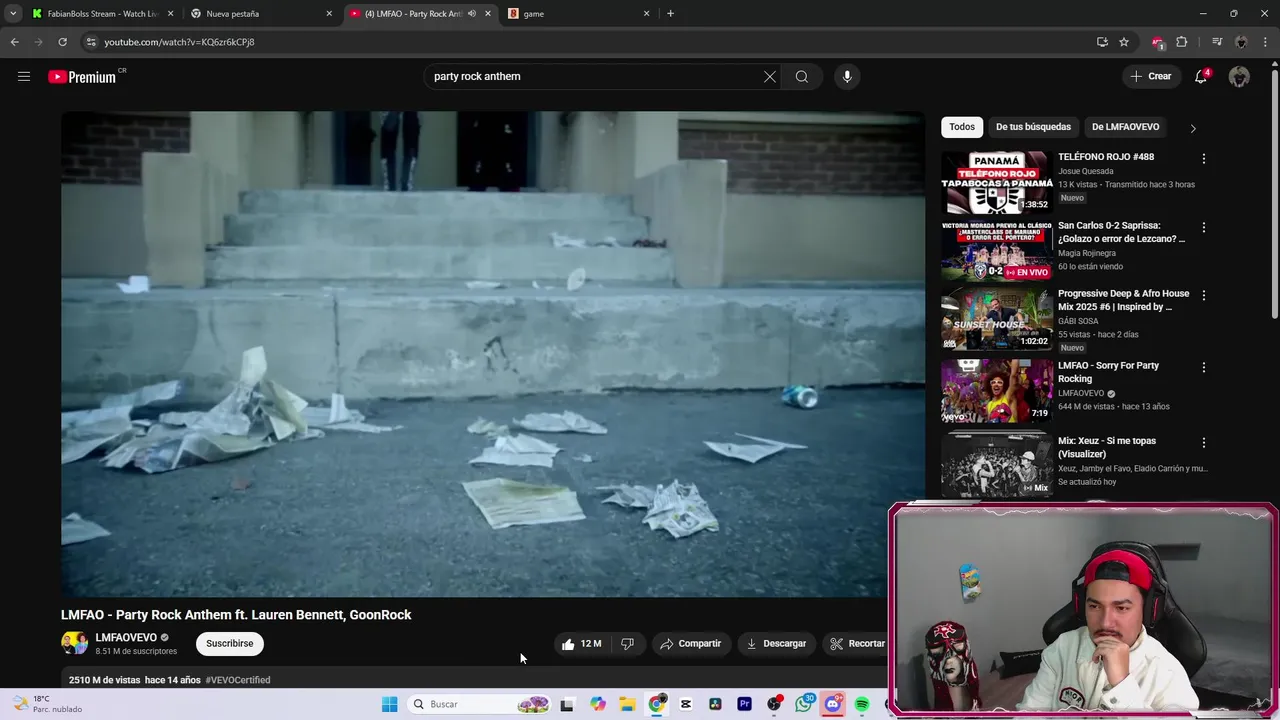Open Progressive Deep & Afro House thumbnail
The width and height of the screenshot is (1280, 720).
pyautogui.click(x=996, y=319)
